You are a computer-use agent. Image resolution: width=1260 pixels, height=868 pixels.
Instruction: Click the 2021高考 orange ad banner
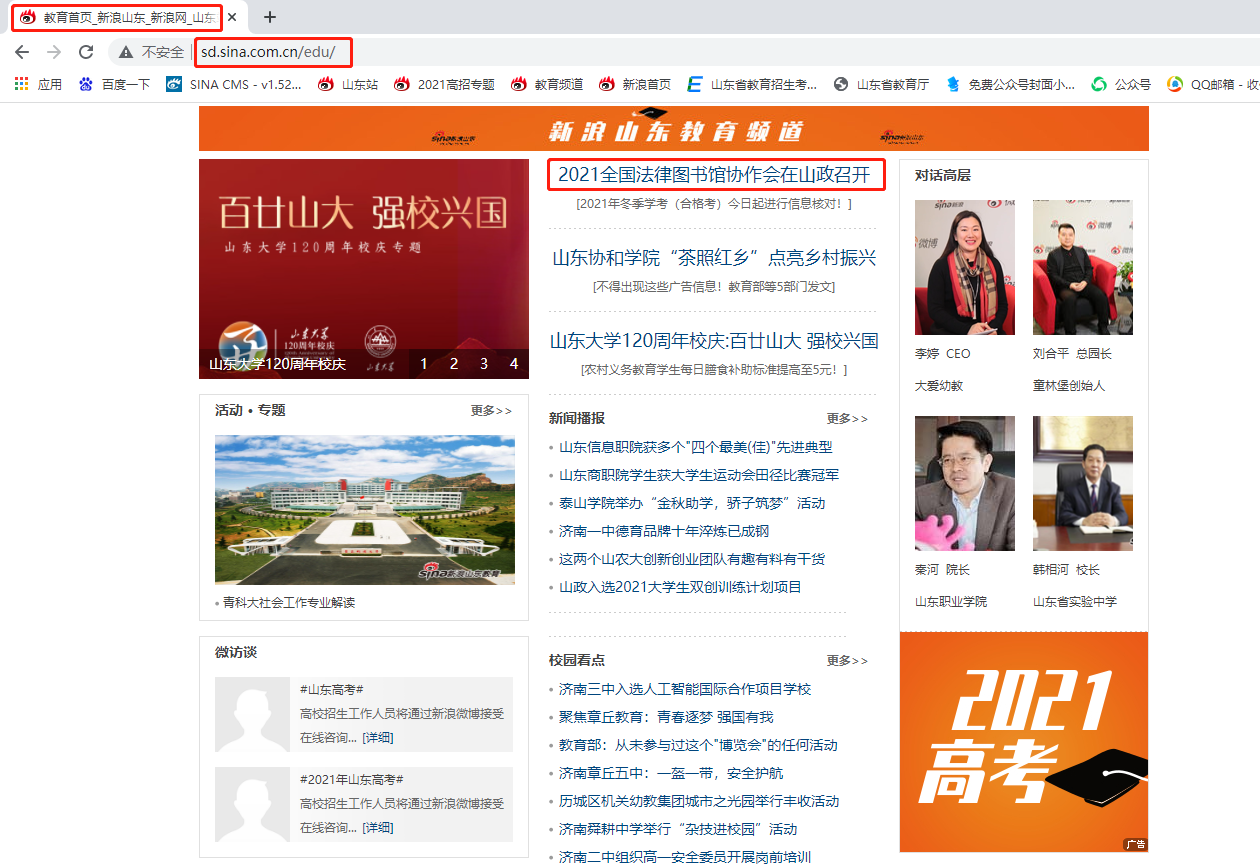[x=1023, y=741]
